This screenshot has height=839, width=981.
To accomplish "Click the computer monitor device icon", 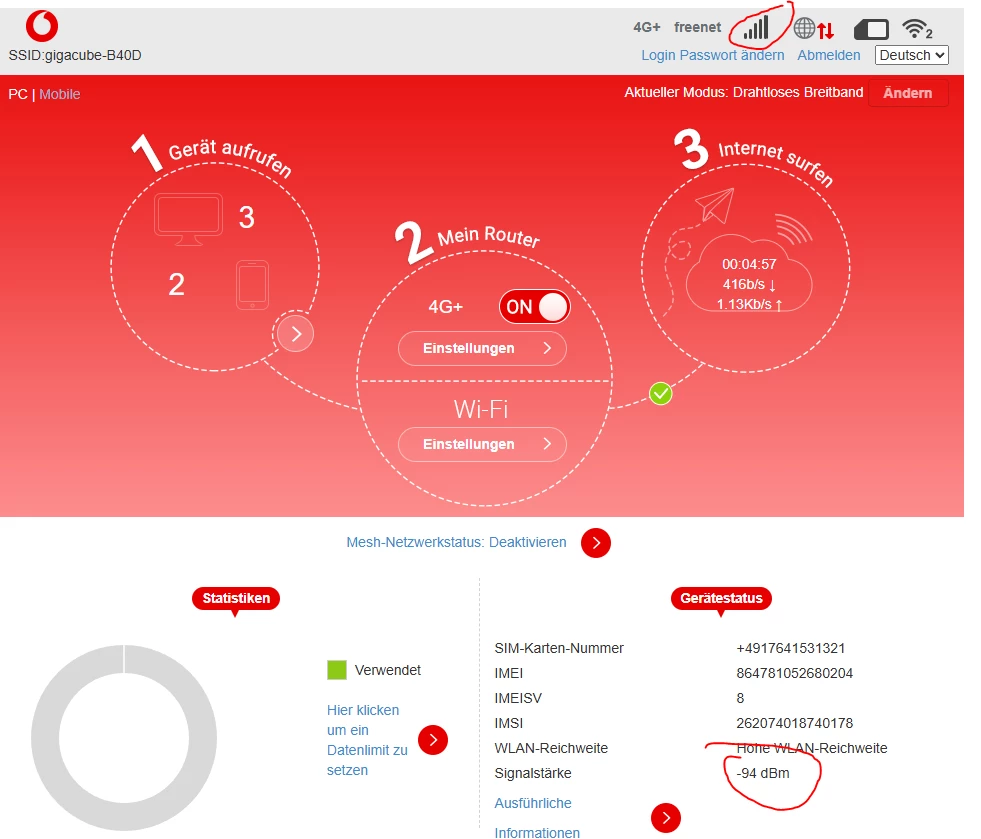I will [188, 219].
